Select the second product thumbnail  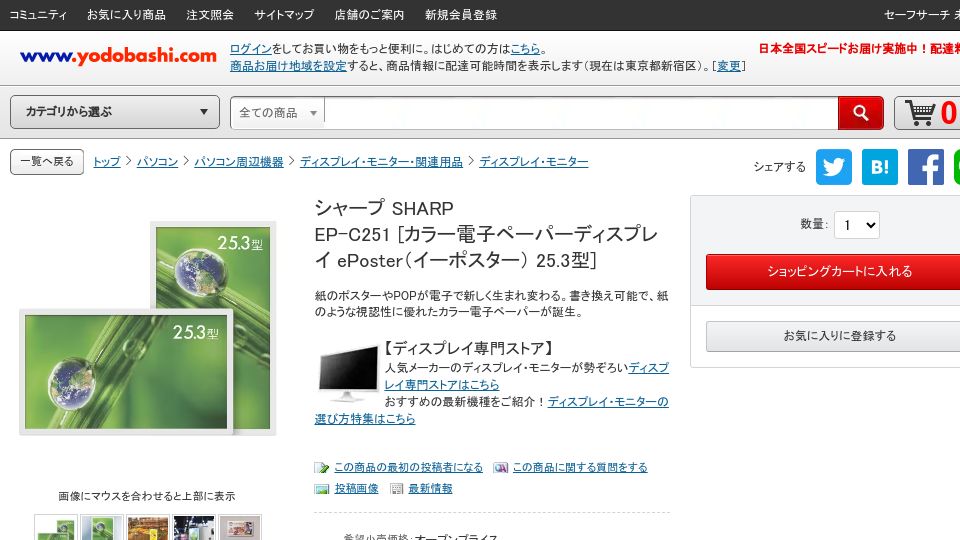[102, 528]
